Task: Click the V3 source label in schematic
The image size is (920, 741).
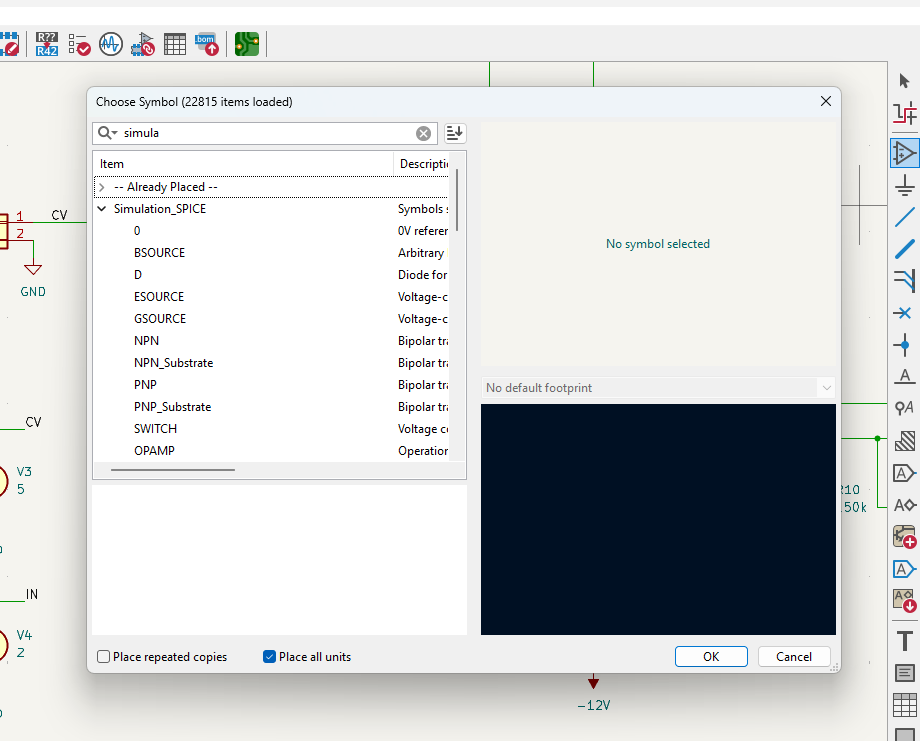Action: click(24, 472)
